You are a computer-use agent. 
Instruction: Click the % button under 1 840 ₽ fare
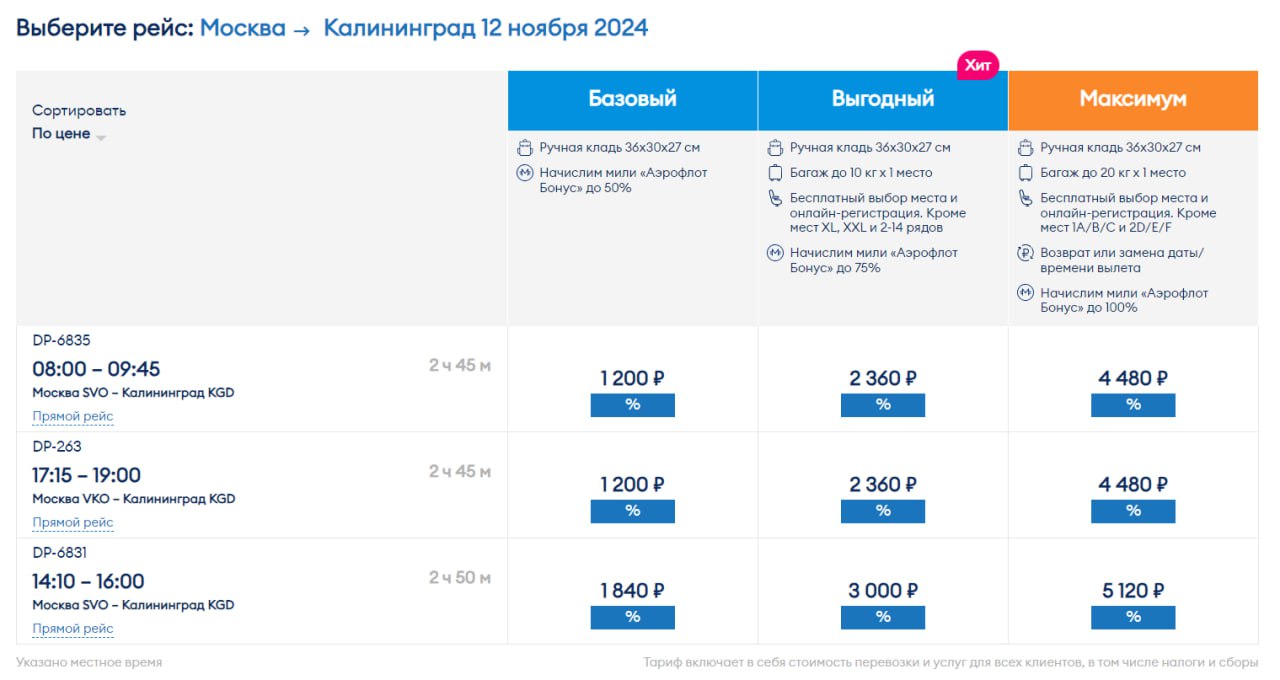[632, 617]
